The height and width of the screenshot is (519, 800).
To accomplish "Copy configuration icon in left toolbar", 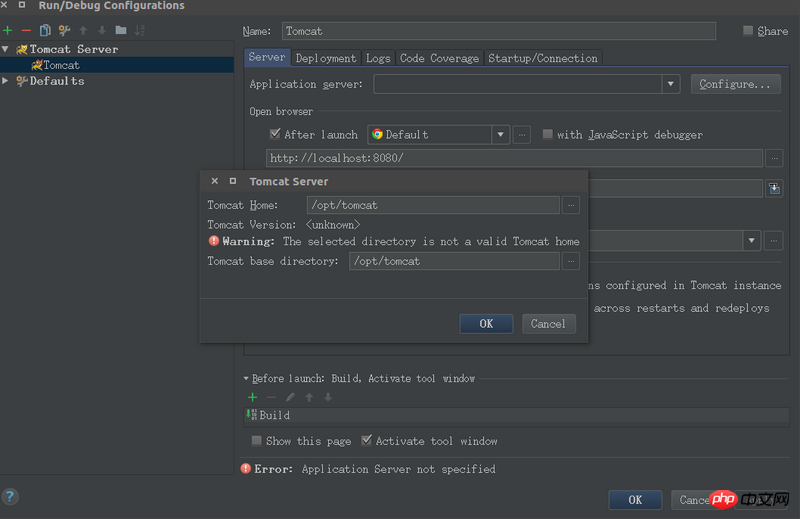I will (45, 31).
